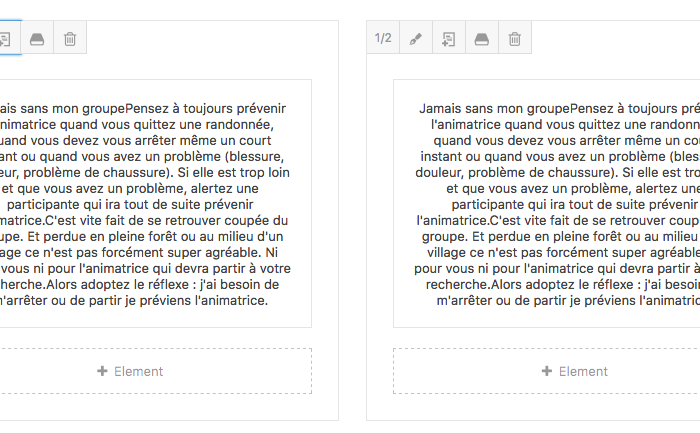The image size is (700, 433).
Task: Delete the right column with trash icon
Action: pos(514,39)
